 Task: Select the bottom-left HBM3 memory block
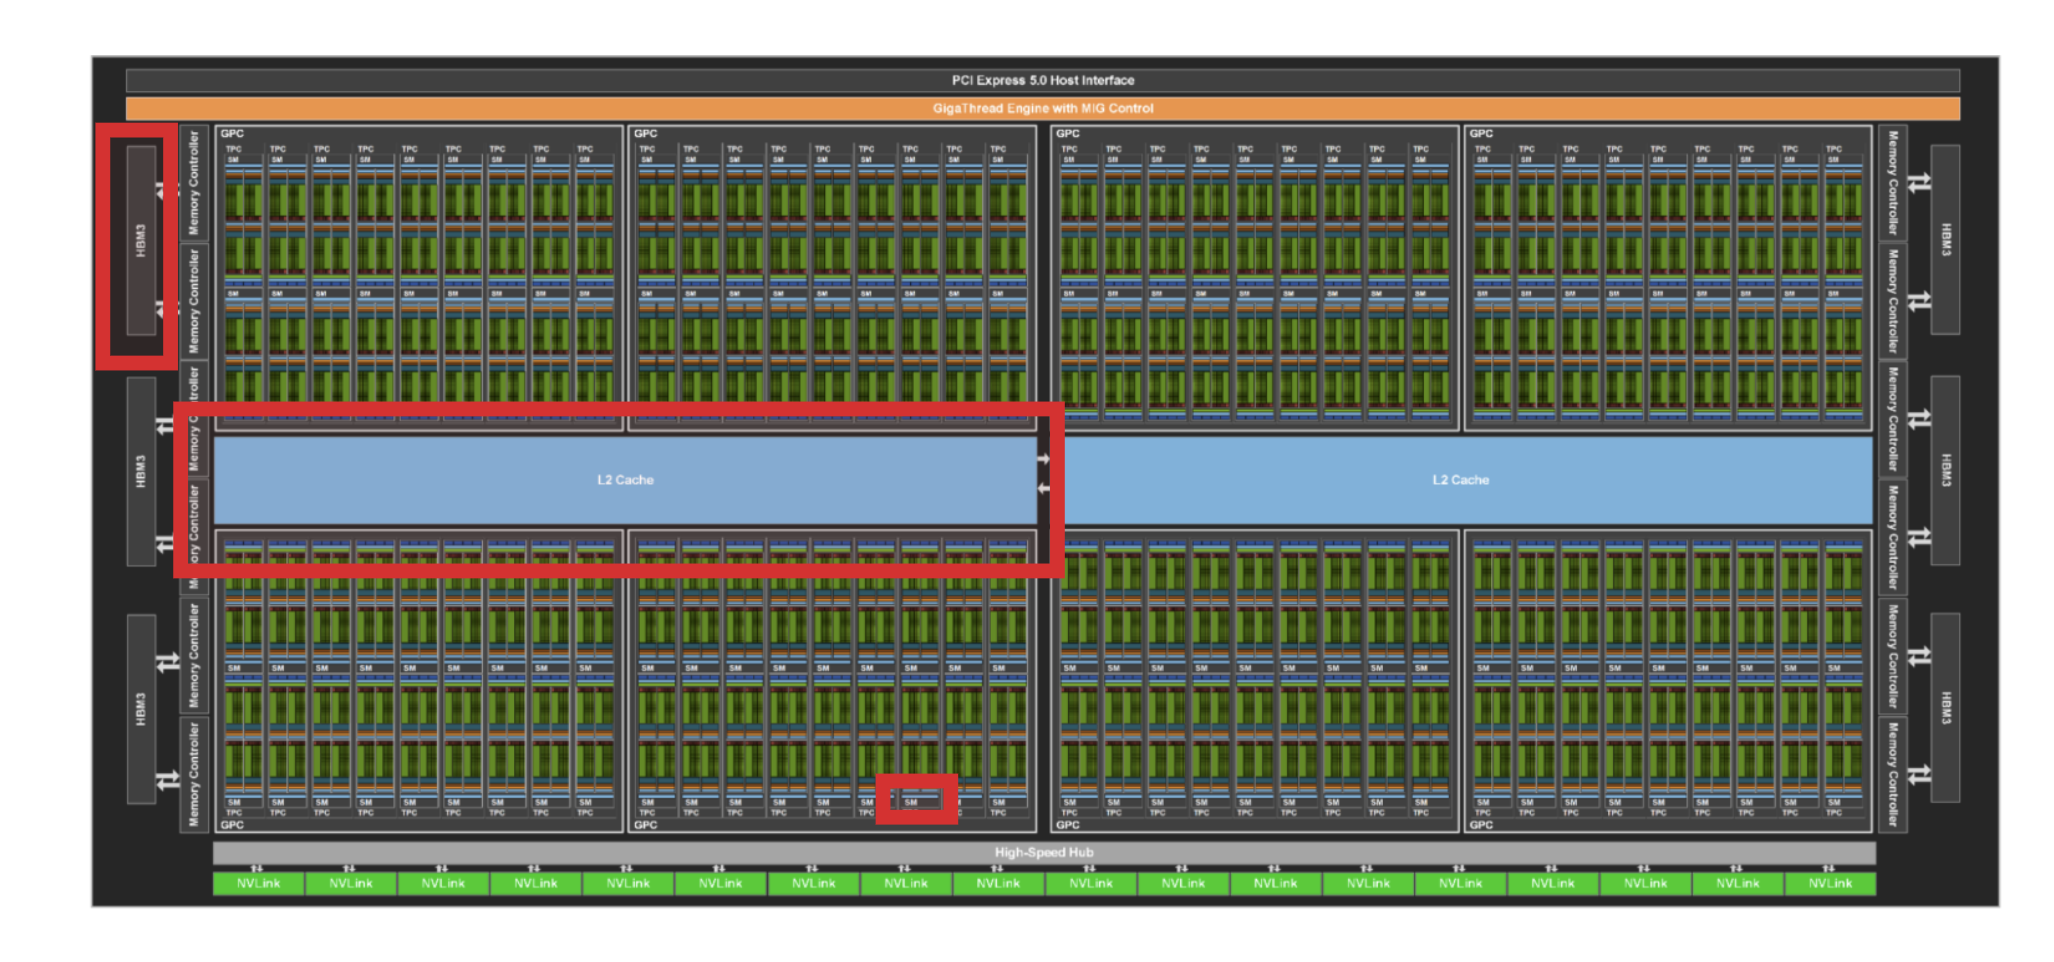[141, 708]
